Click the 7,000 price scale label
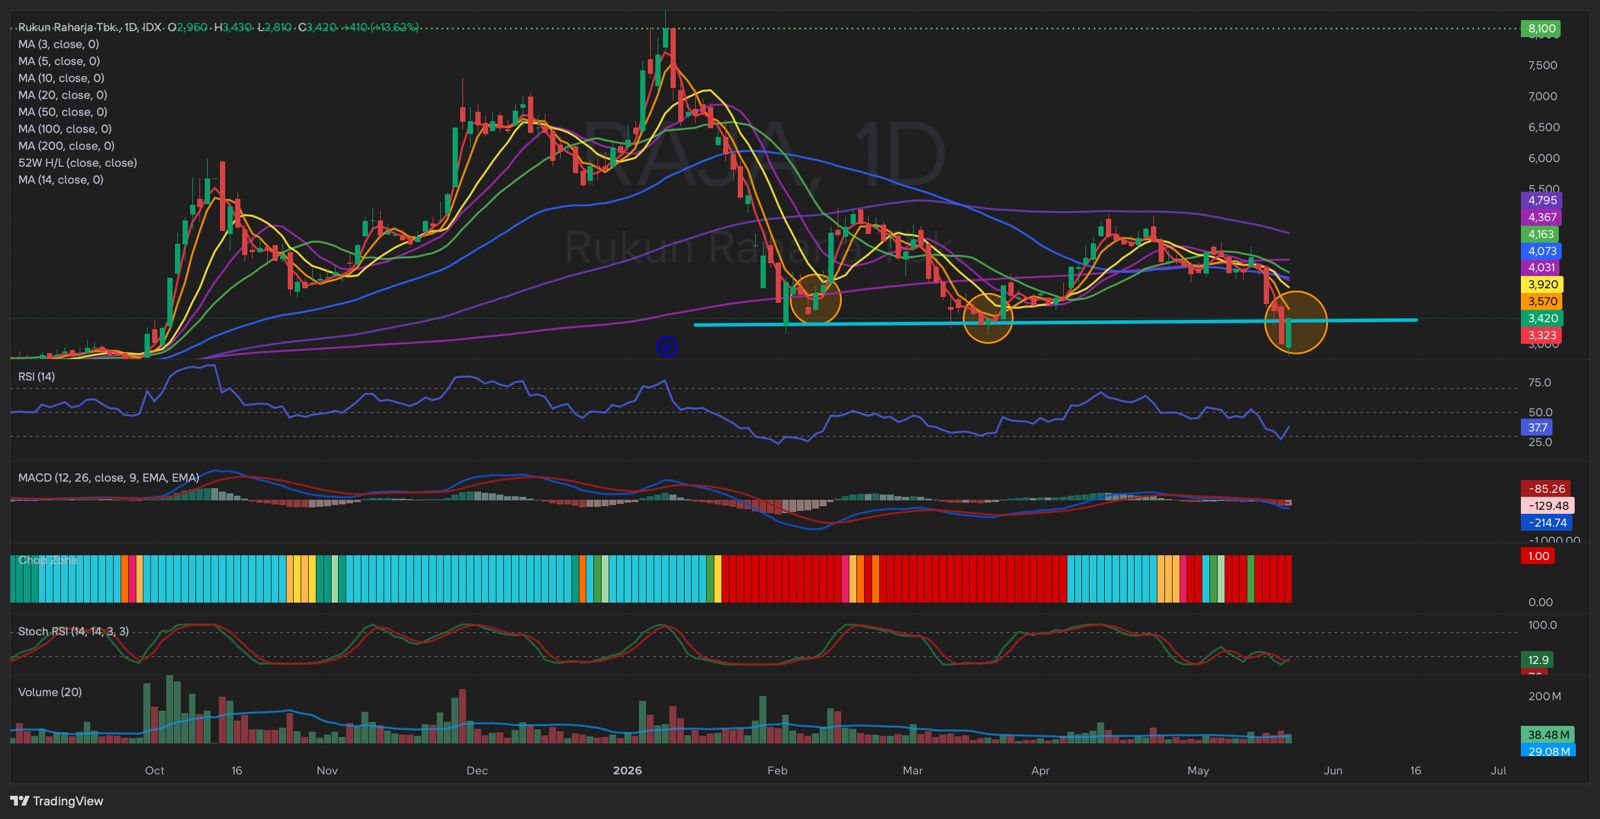 [1543, 97]
